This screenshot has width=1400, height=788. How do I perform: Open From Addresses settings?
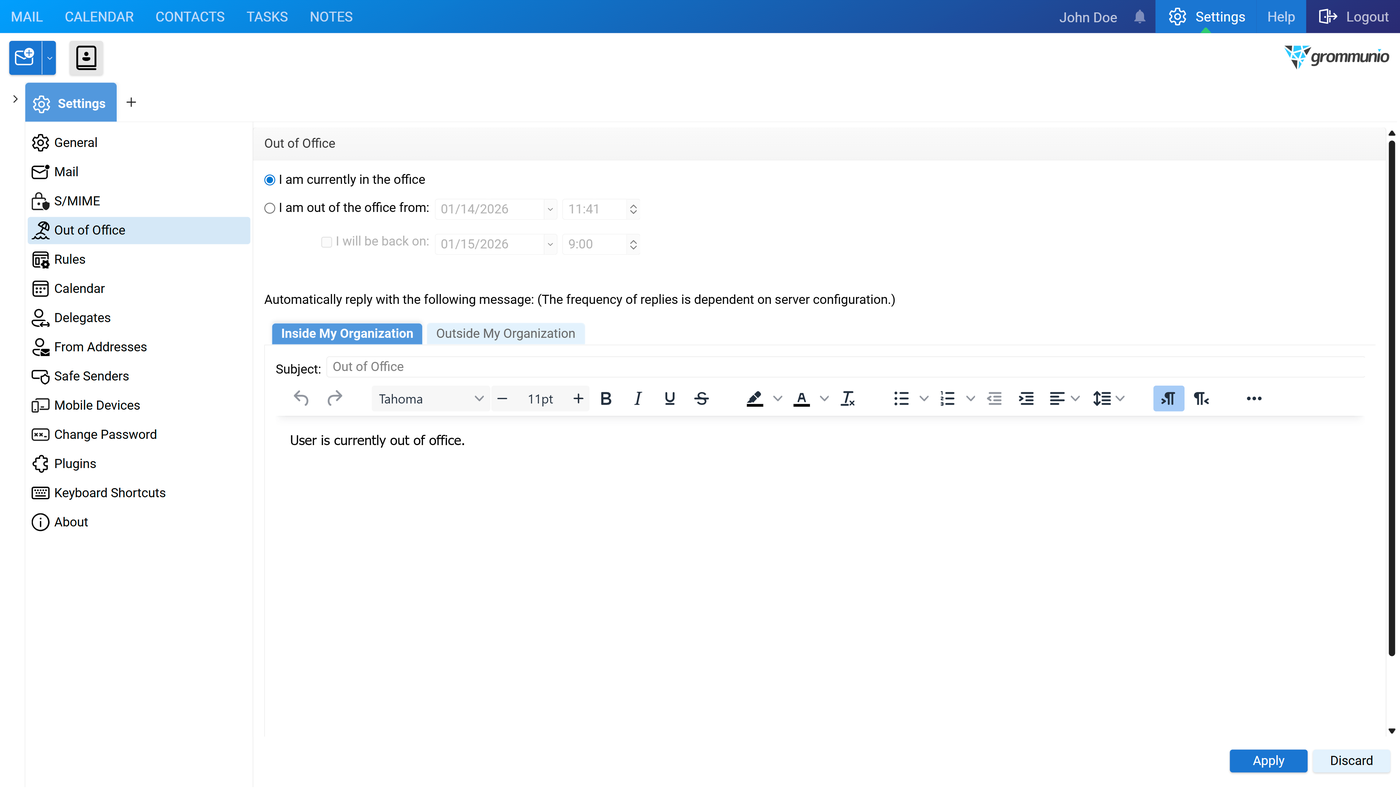coord(139,347)
